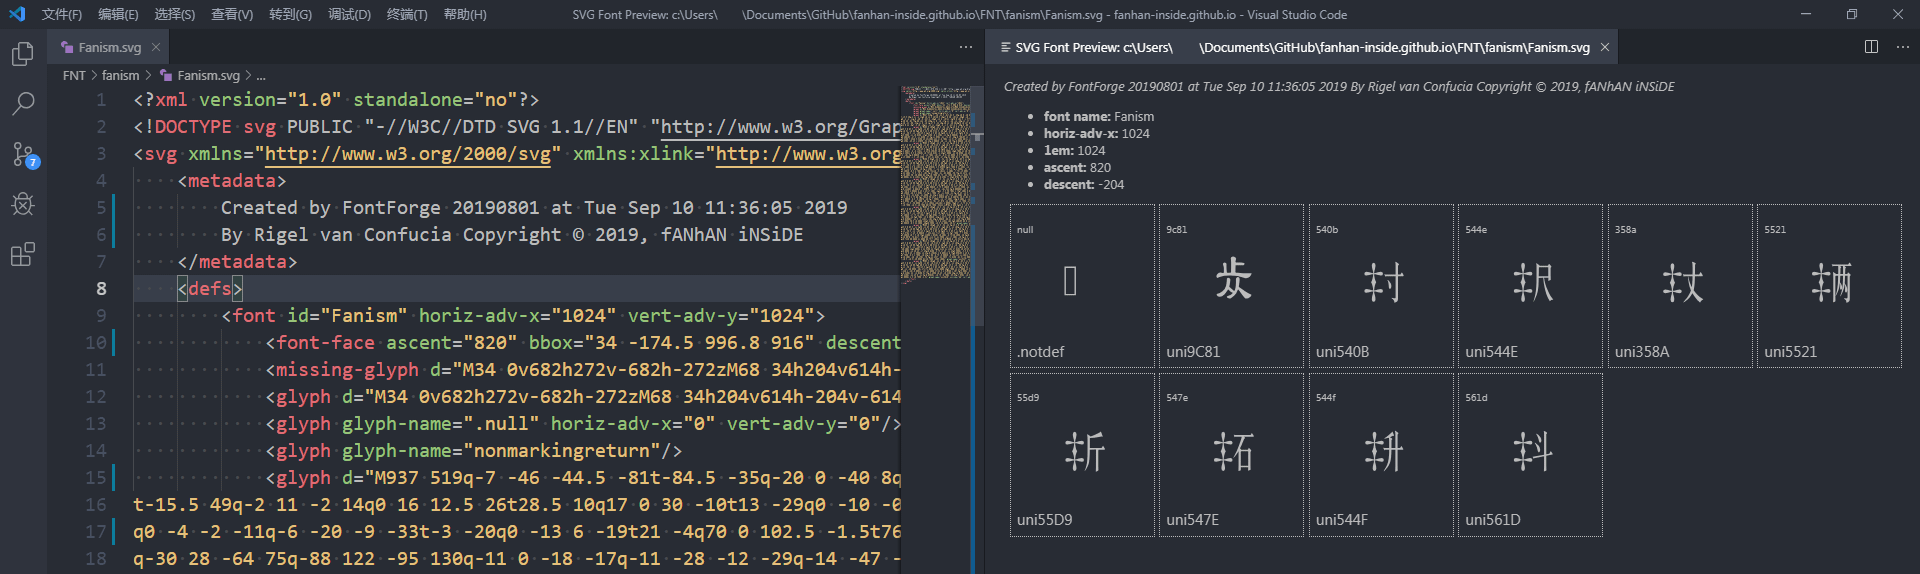
Task: Close the Fanism.svg editor tab
Action: pos(156,47)
